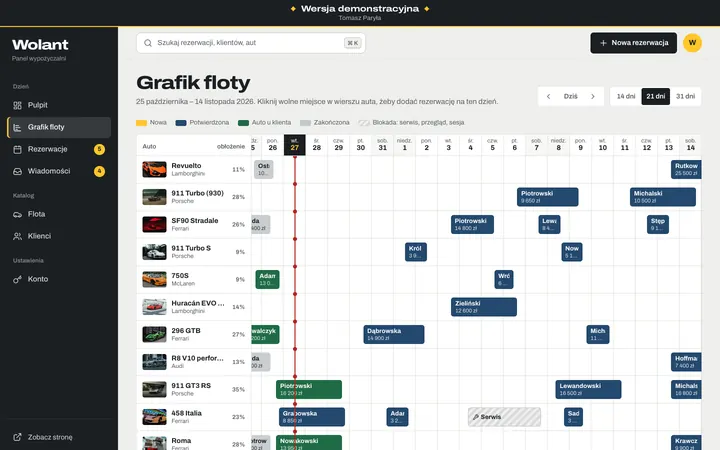This screenshot has width=720, height=450.
Task: Open the Wiadomości inbox icon
Action: coord(17,171)
